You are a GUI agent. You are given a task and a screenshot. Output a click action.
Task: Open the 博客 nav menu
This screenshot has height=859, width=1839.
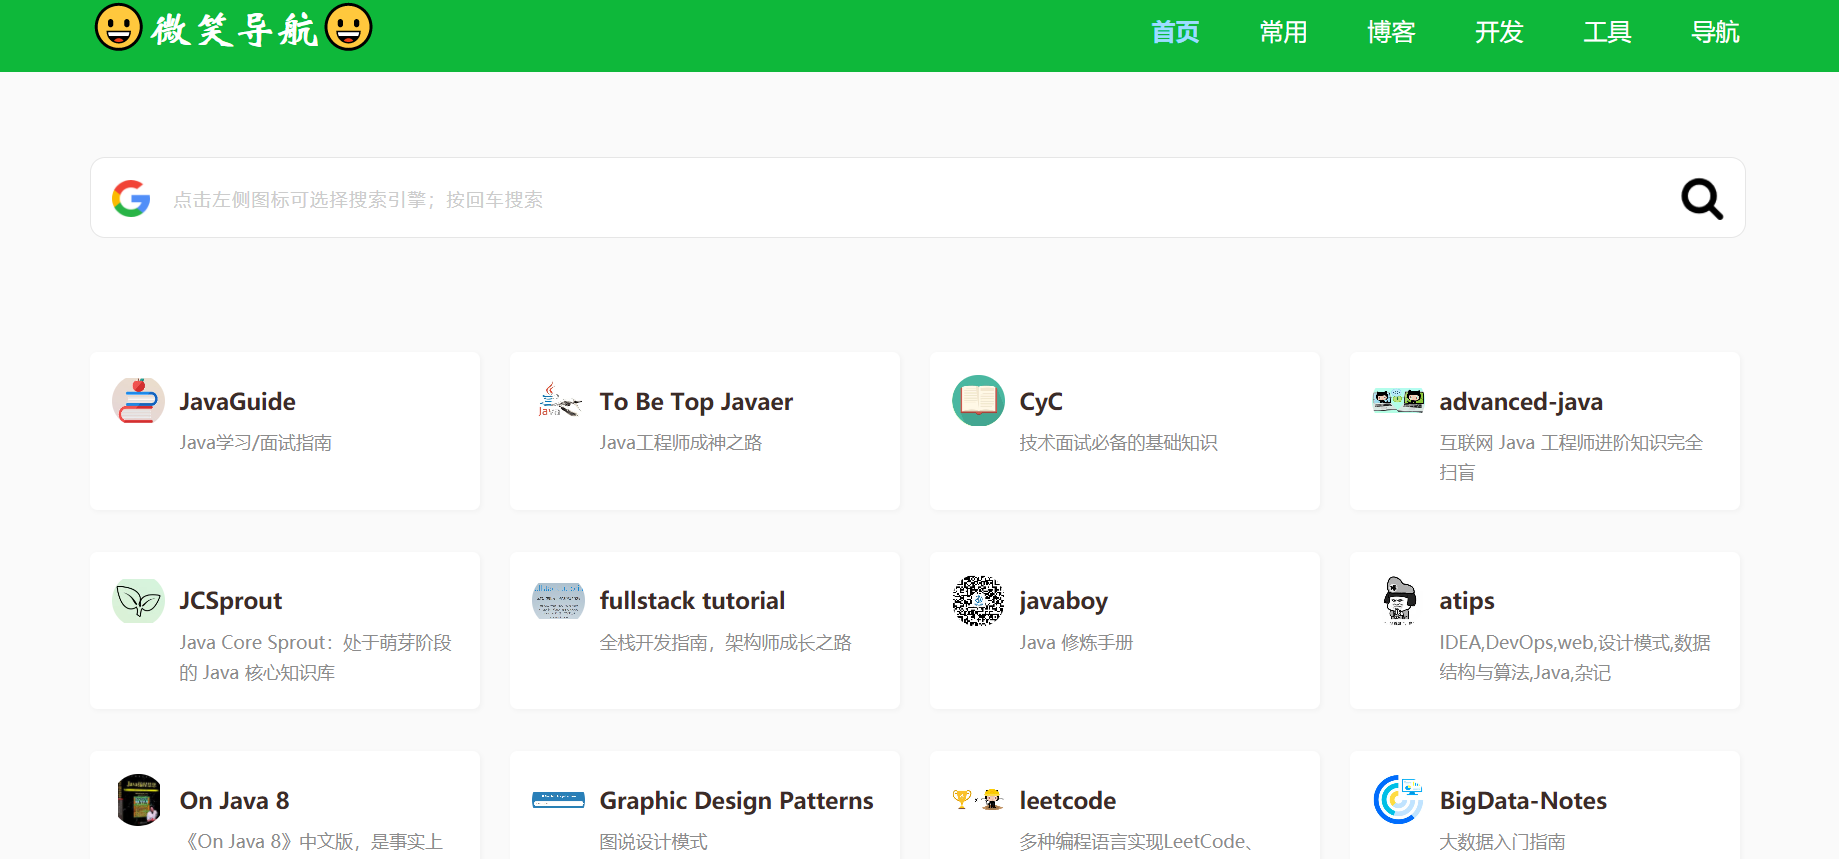[x=1391, y=32]
